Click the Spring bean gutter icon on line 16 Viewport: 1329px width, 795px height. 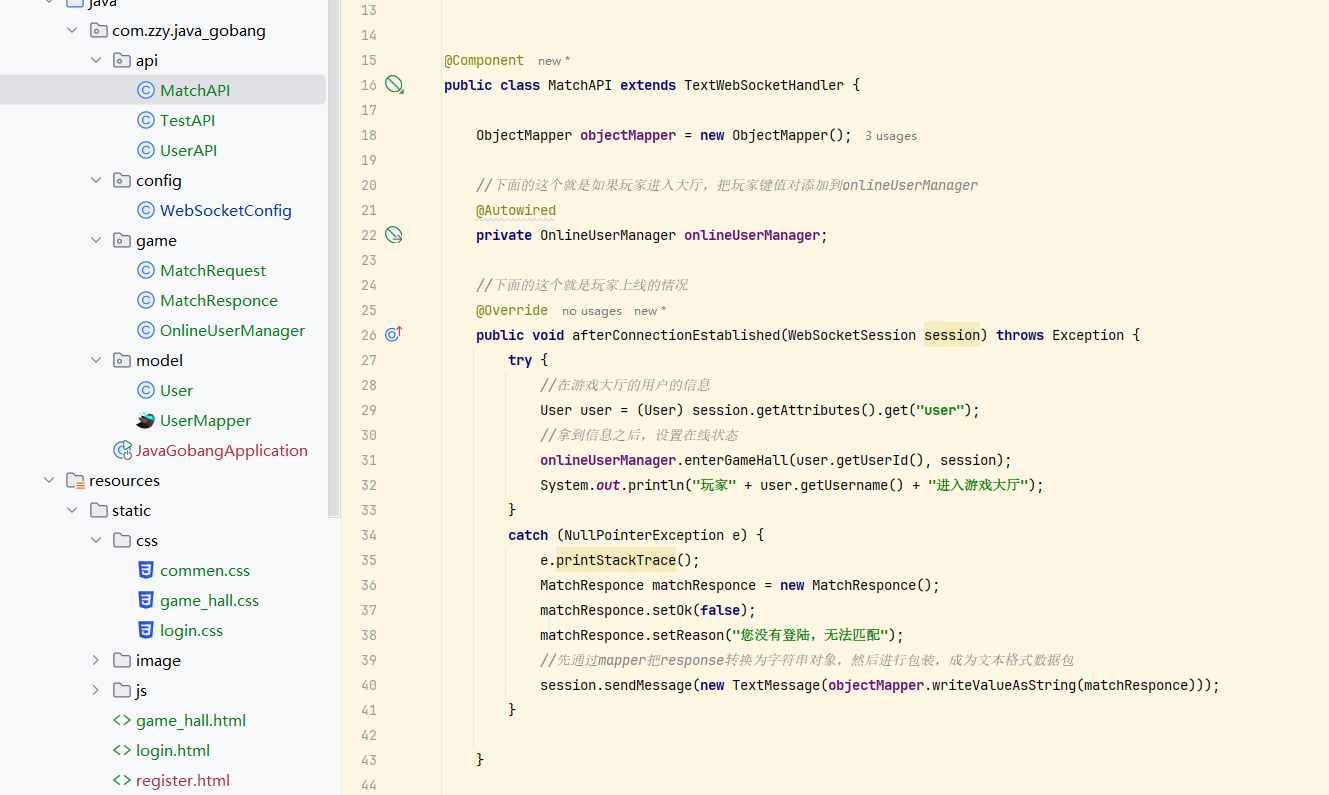(x=394, y=85)
